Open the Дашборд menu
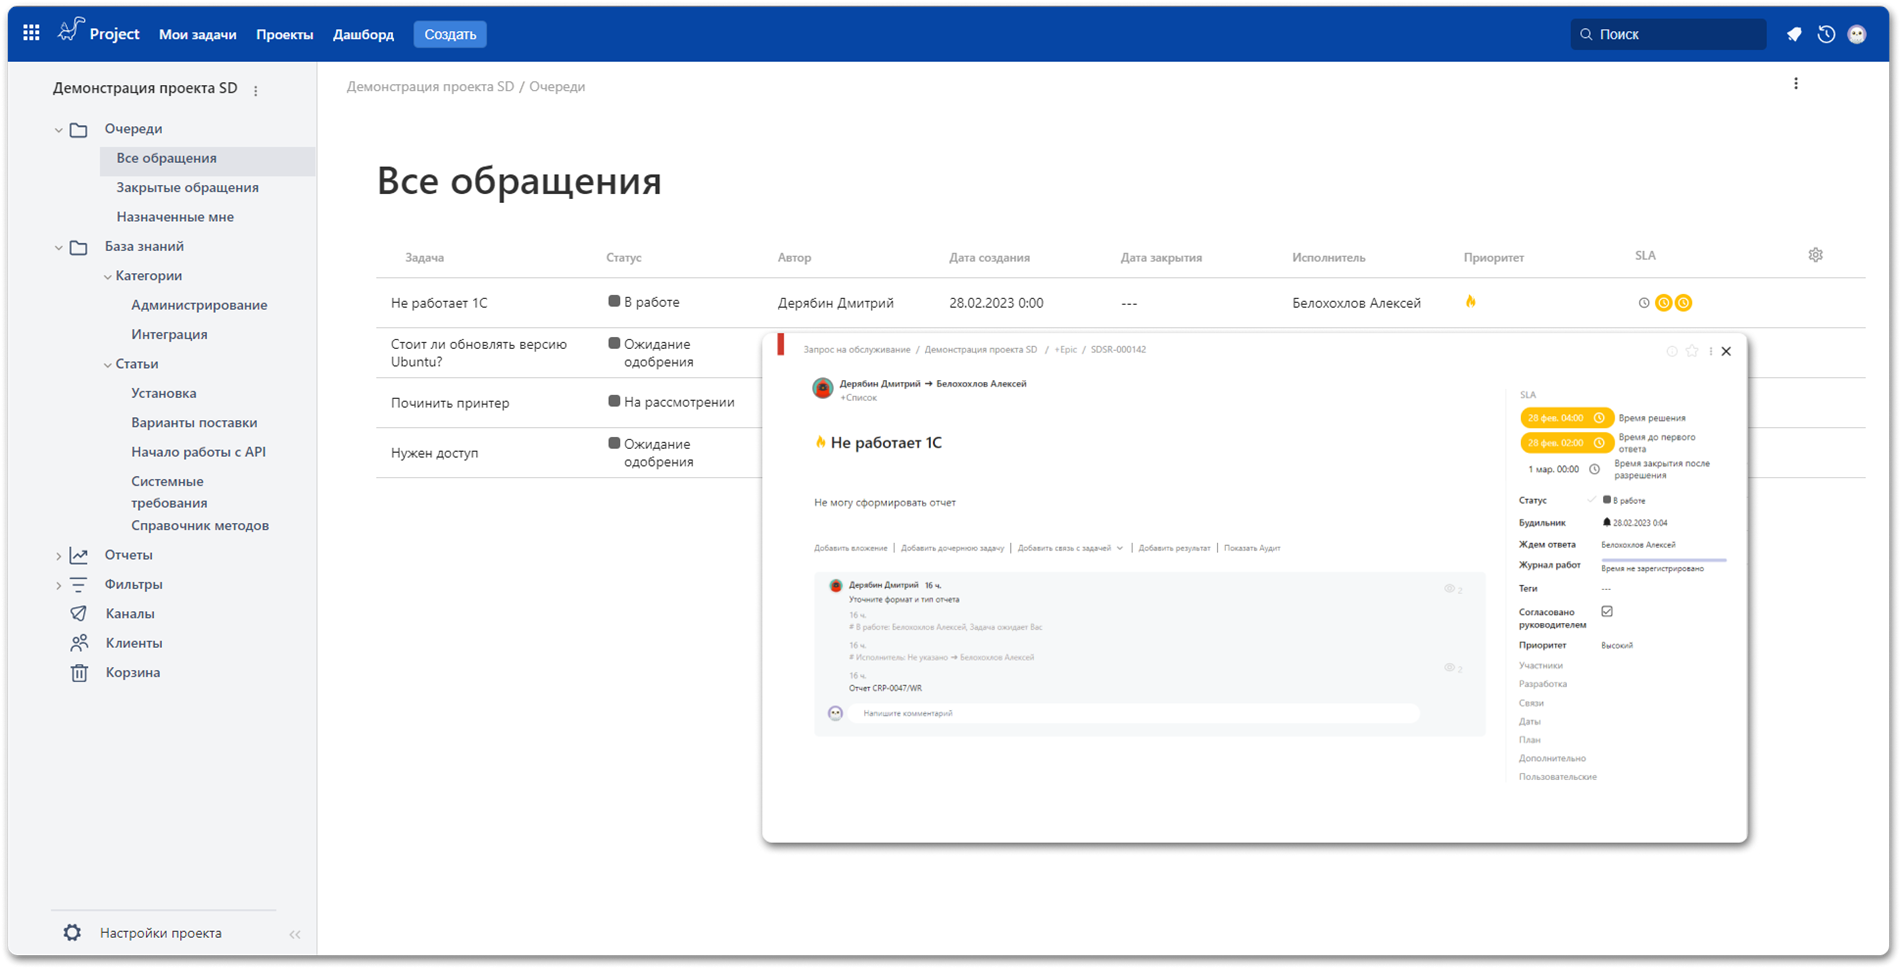Image resolution: width=1901 pixels, height=969 pixels. click(364, 33)
